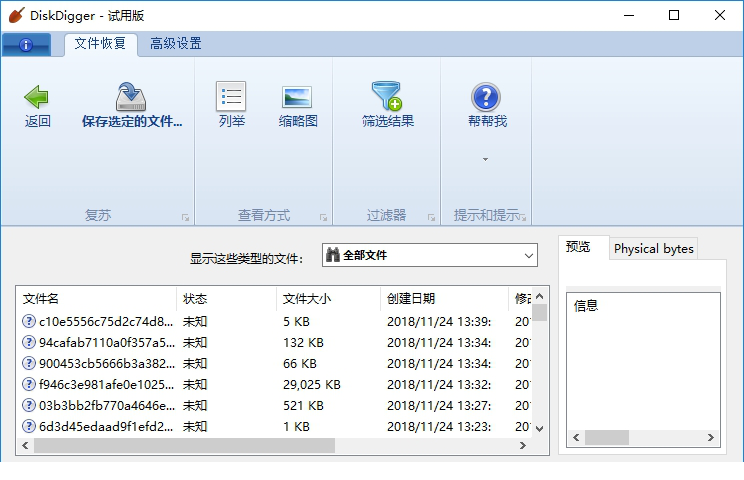Image resolution: width=744 pixels, height=480 pixels.
Task: Sort by 文件大小 column header
Action: click(328, 299)
